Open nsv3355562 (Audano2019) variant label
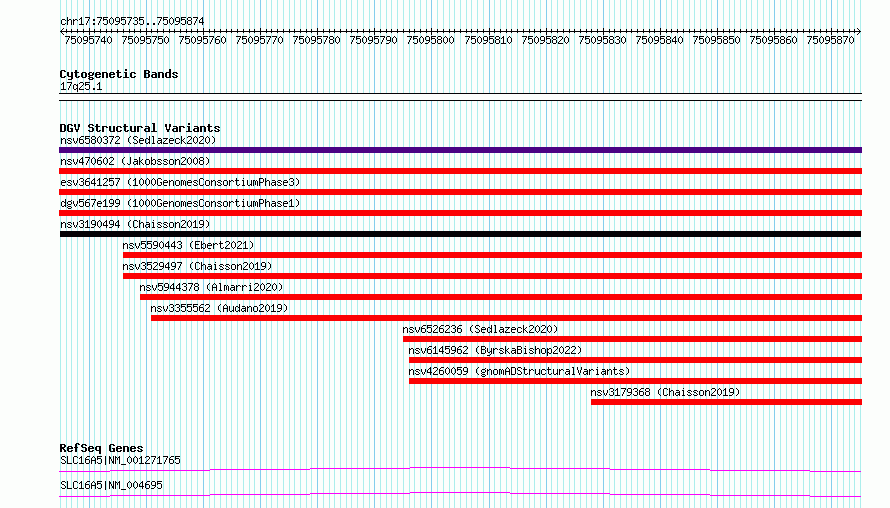This screenshot has width=890, height=508. point(219,308)
